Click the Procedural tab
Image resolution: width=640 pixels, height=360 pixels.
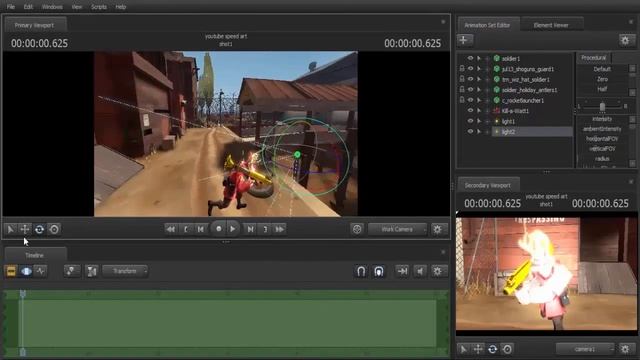point(593,58)
